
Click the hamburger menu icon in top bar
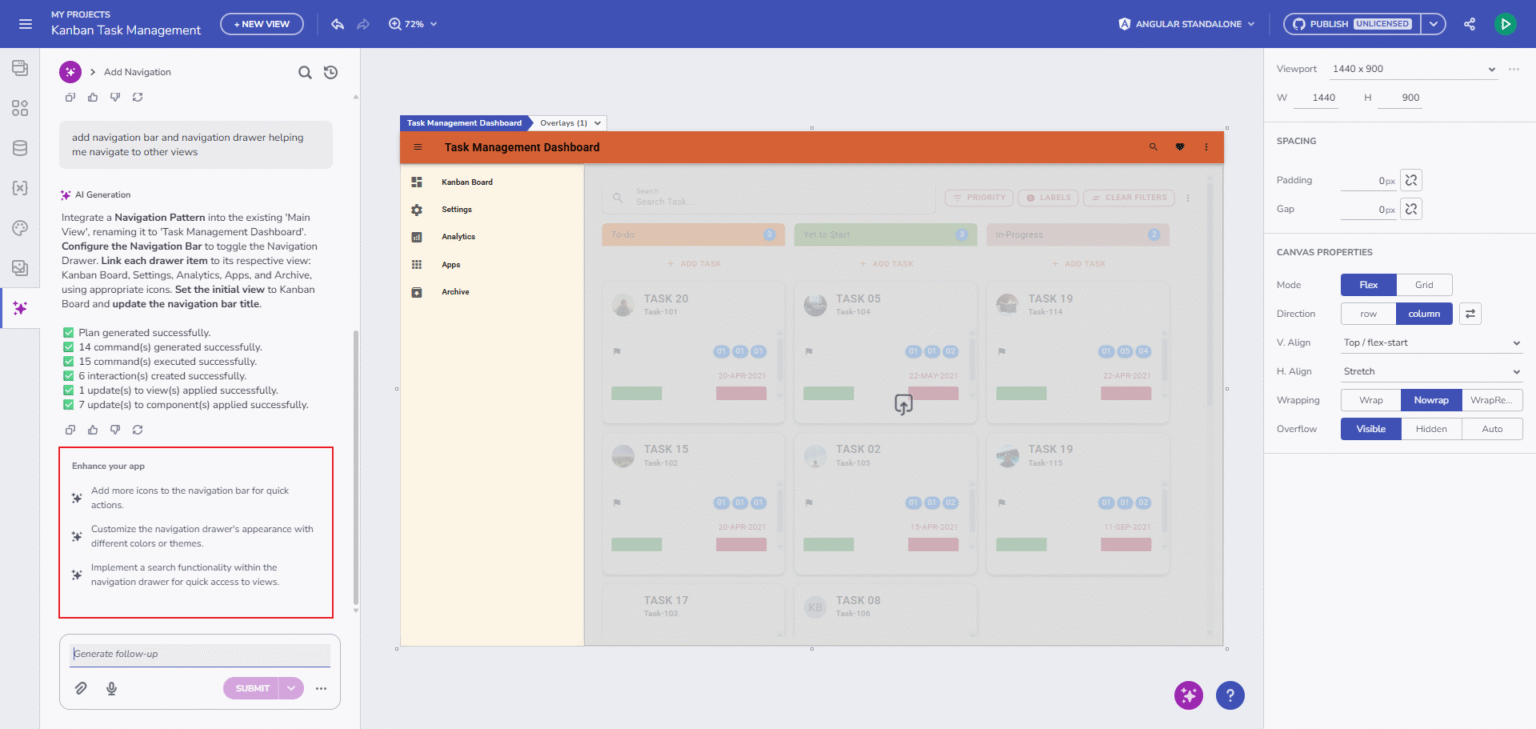click(26, 24)
